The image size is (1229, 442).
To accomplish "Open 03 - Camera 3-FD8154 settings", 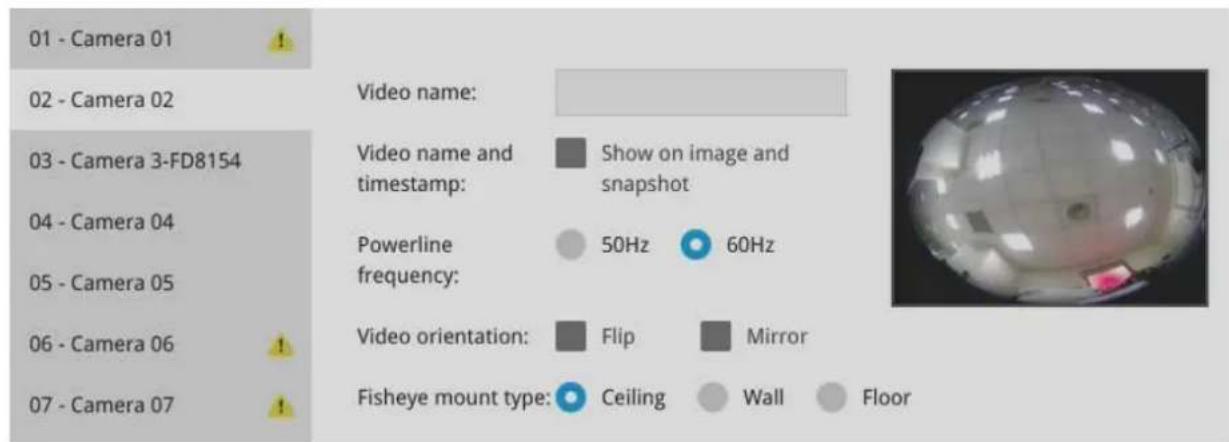I will 160,161.
